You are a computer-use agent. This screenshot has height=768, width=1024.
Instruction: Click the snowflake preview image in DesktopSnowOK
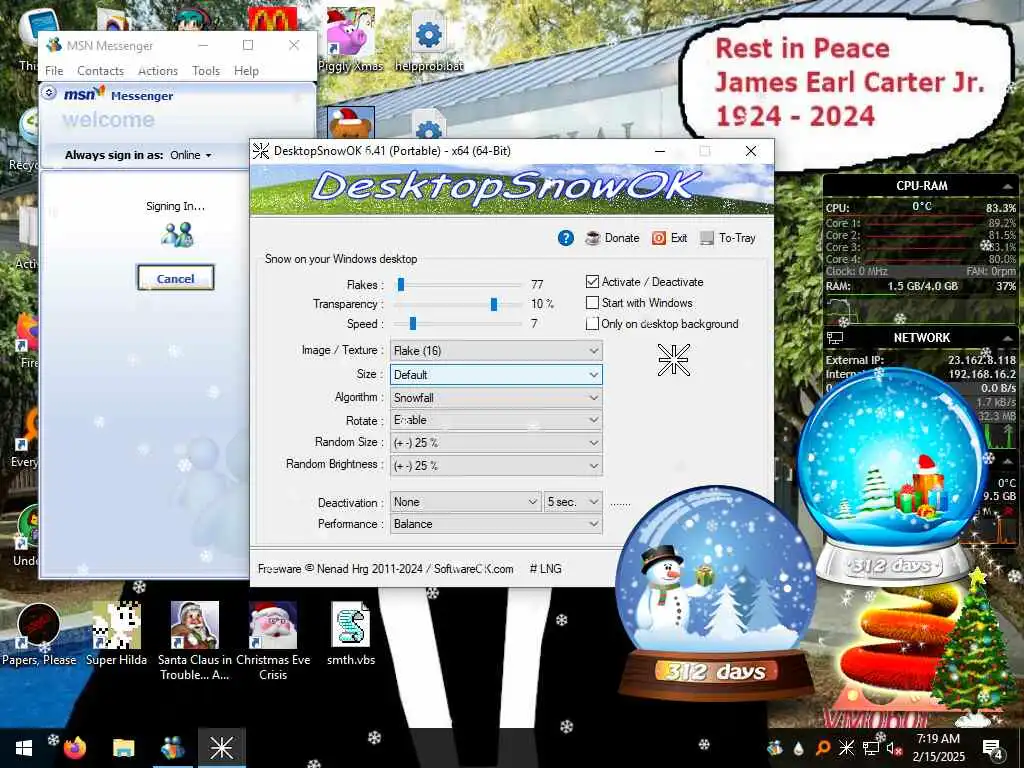point(673,360)
